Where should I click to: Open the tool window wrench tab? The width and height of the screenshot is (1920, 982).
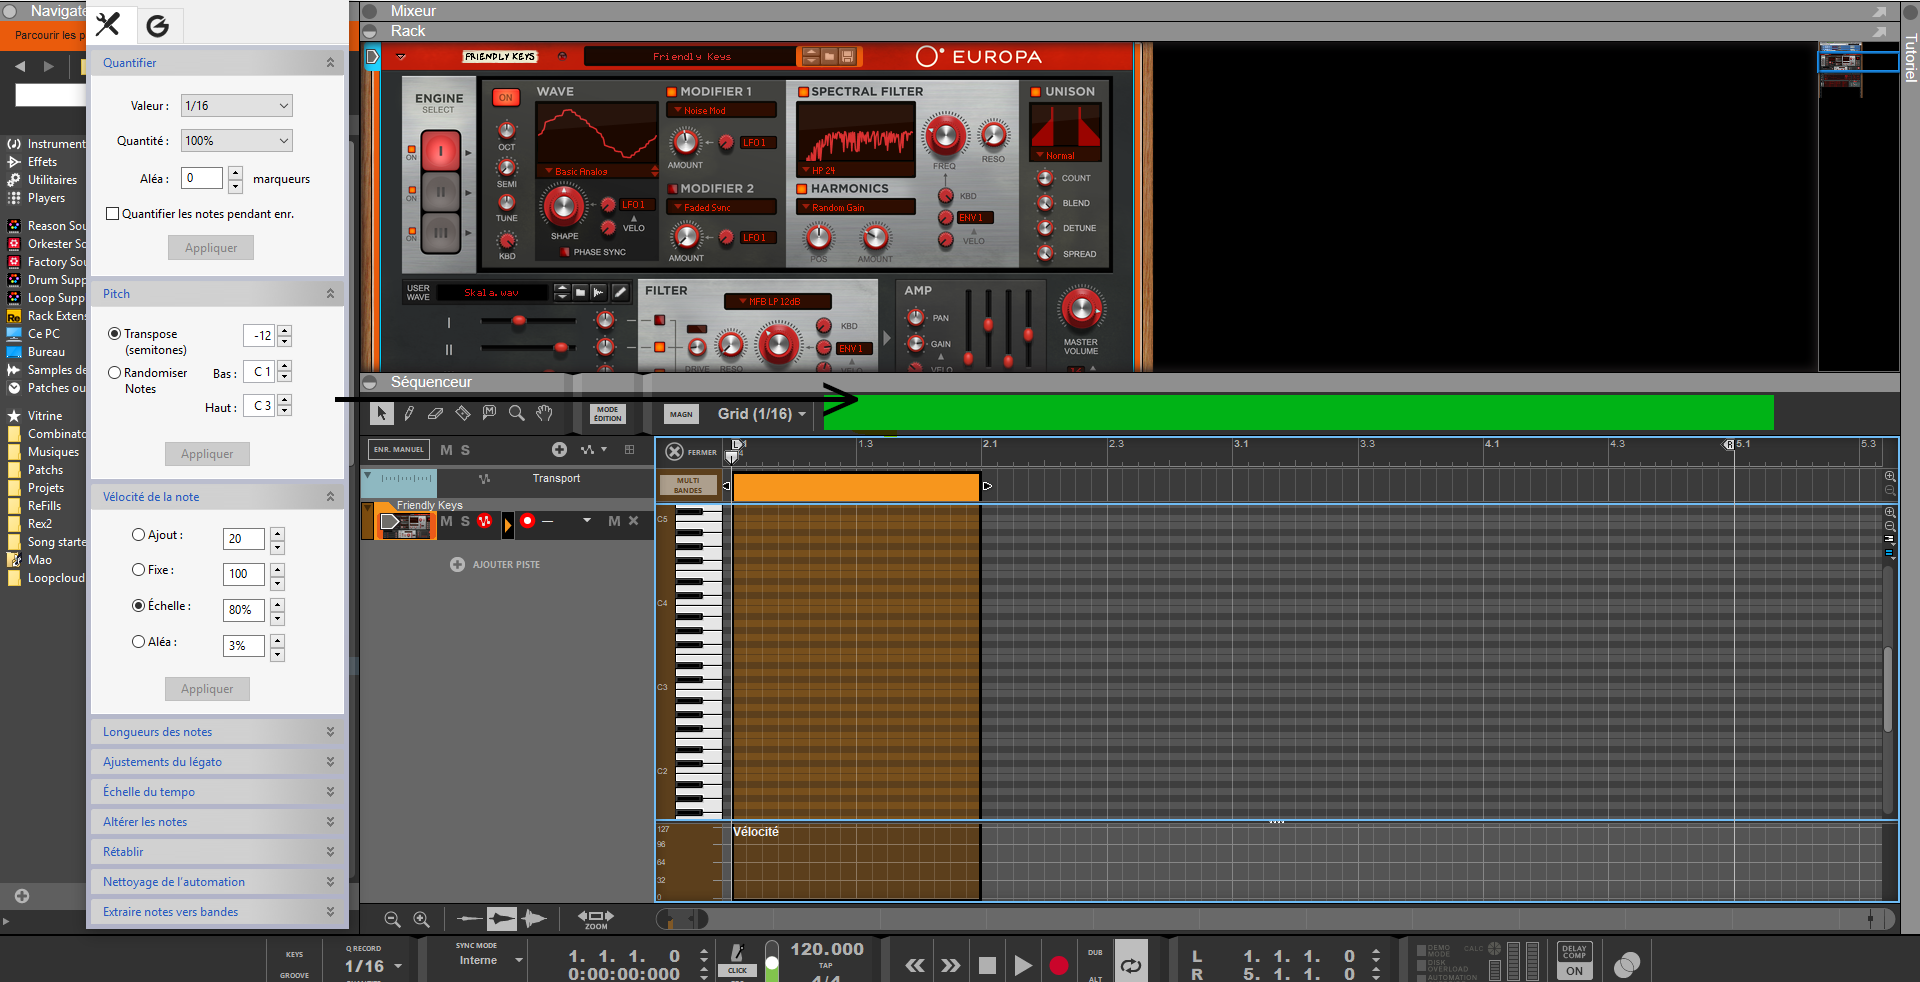[108, 24]
